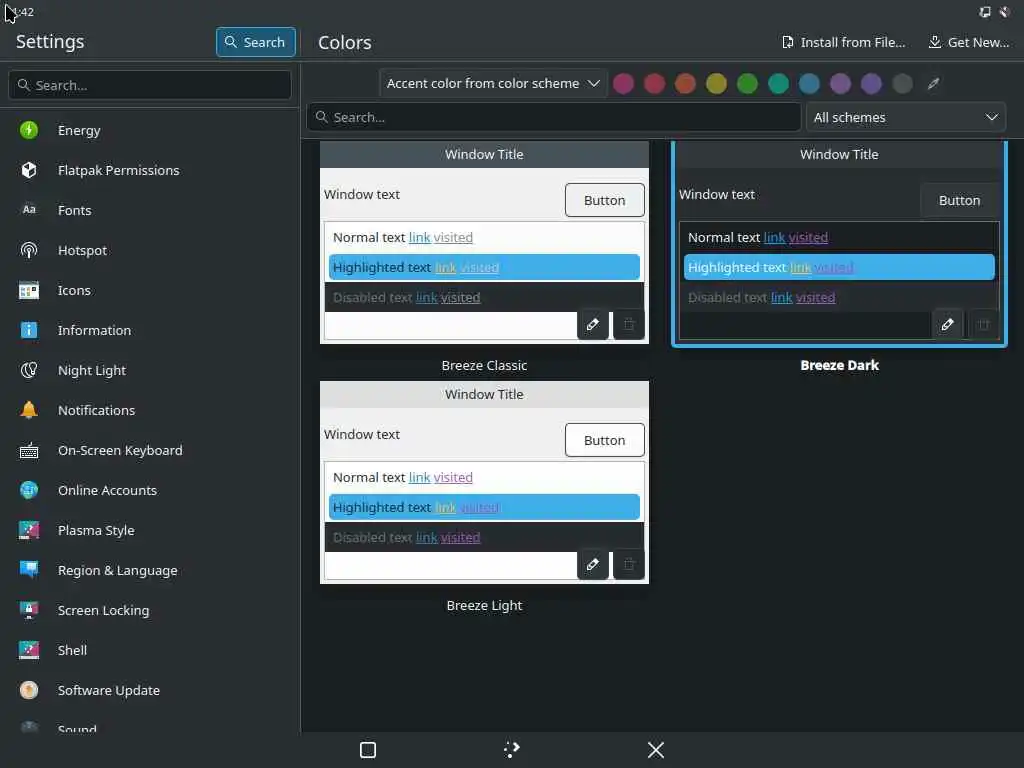The image size is (1024, 768).
Task: Open the accent color source dropdown
Action: (493, 84)
